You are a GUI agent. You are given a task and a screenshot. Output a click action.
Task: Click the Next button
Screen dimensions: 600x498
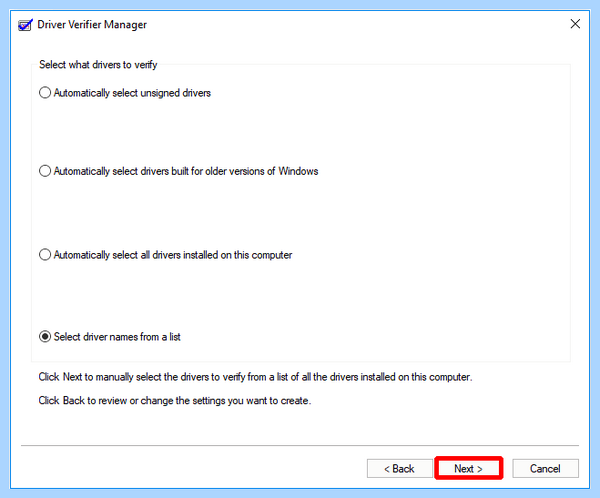click(468, 468)
